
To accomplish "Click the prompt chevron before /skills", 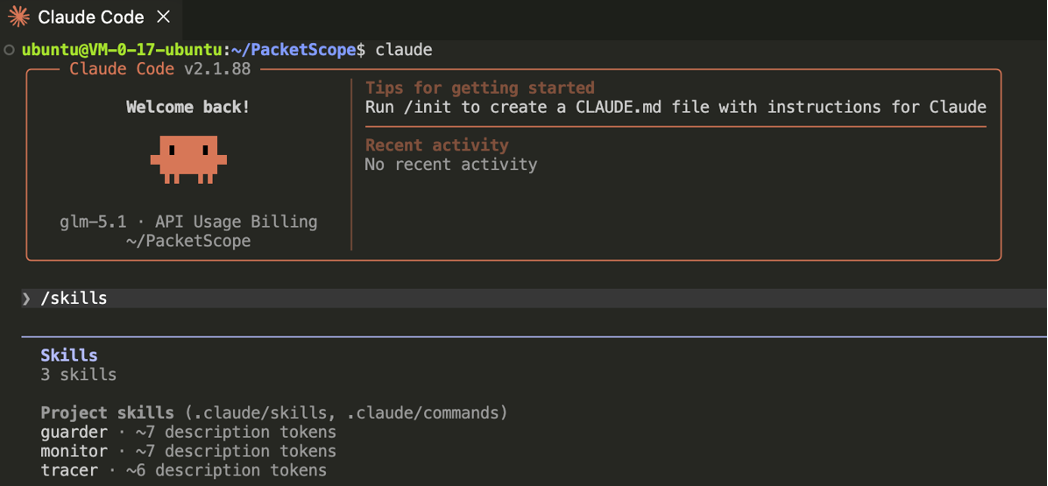I will (x=27, y=298).
